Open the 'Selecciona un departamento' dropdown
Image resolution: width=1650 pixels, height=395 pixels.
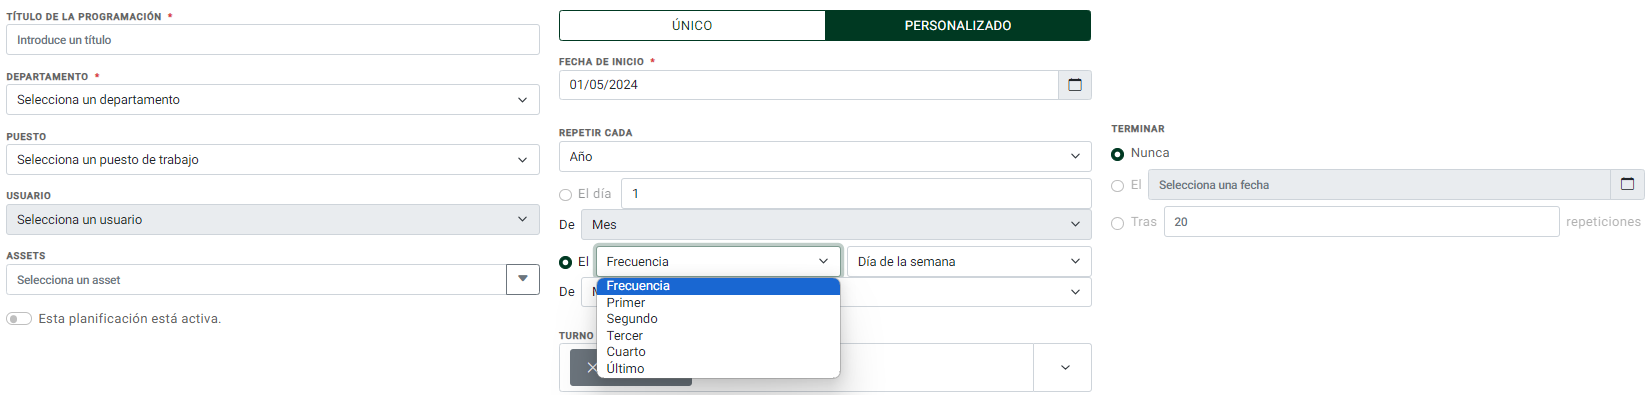(273, 100)
